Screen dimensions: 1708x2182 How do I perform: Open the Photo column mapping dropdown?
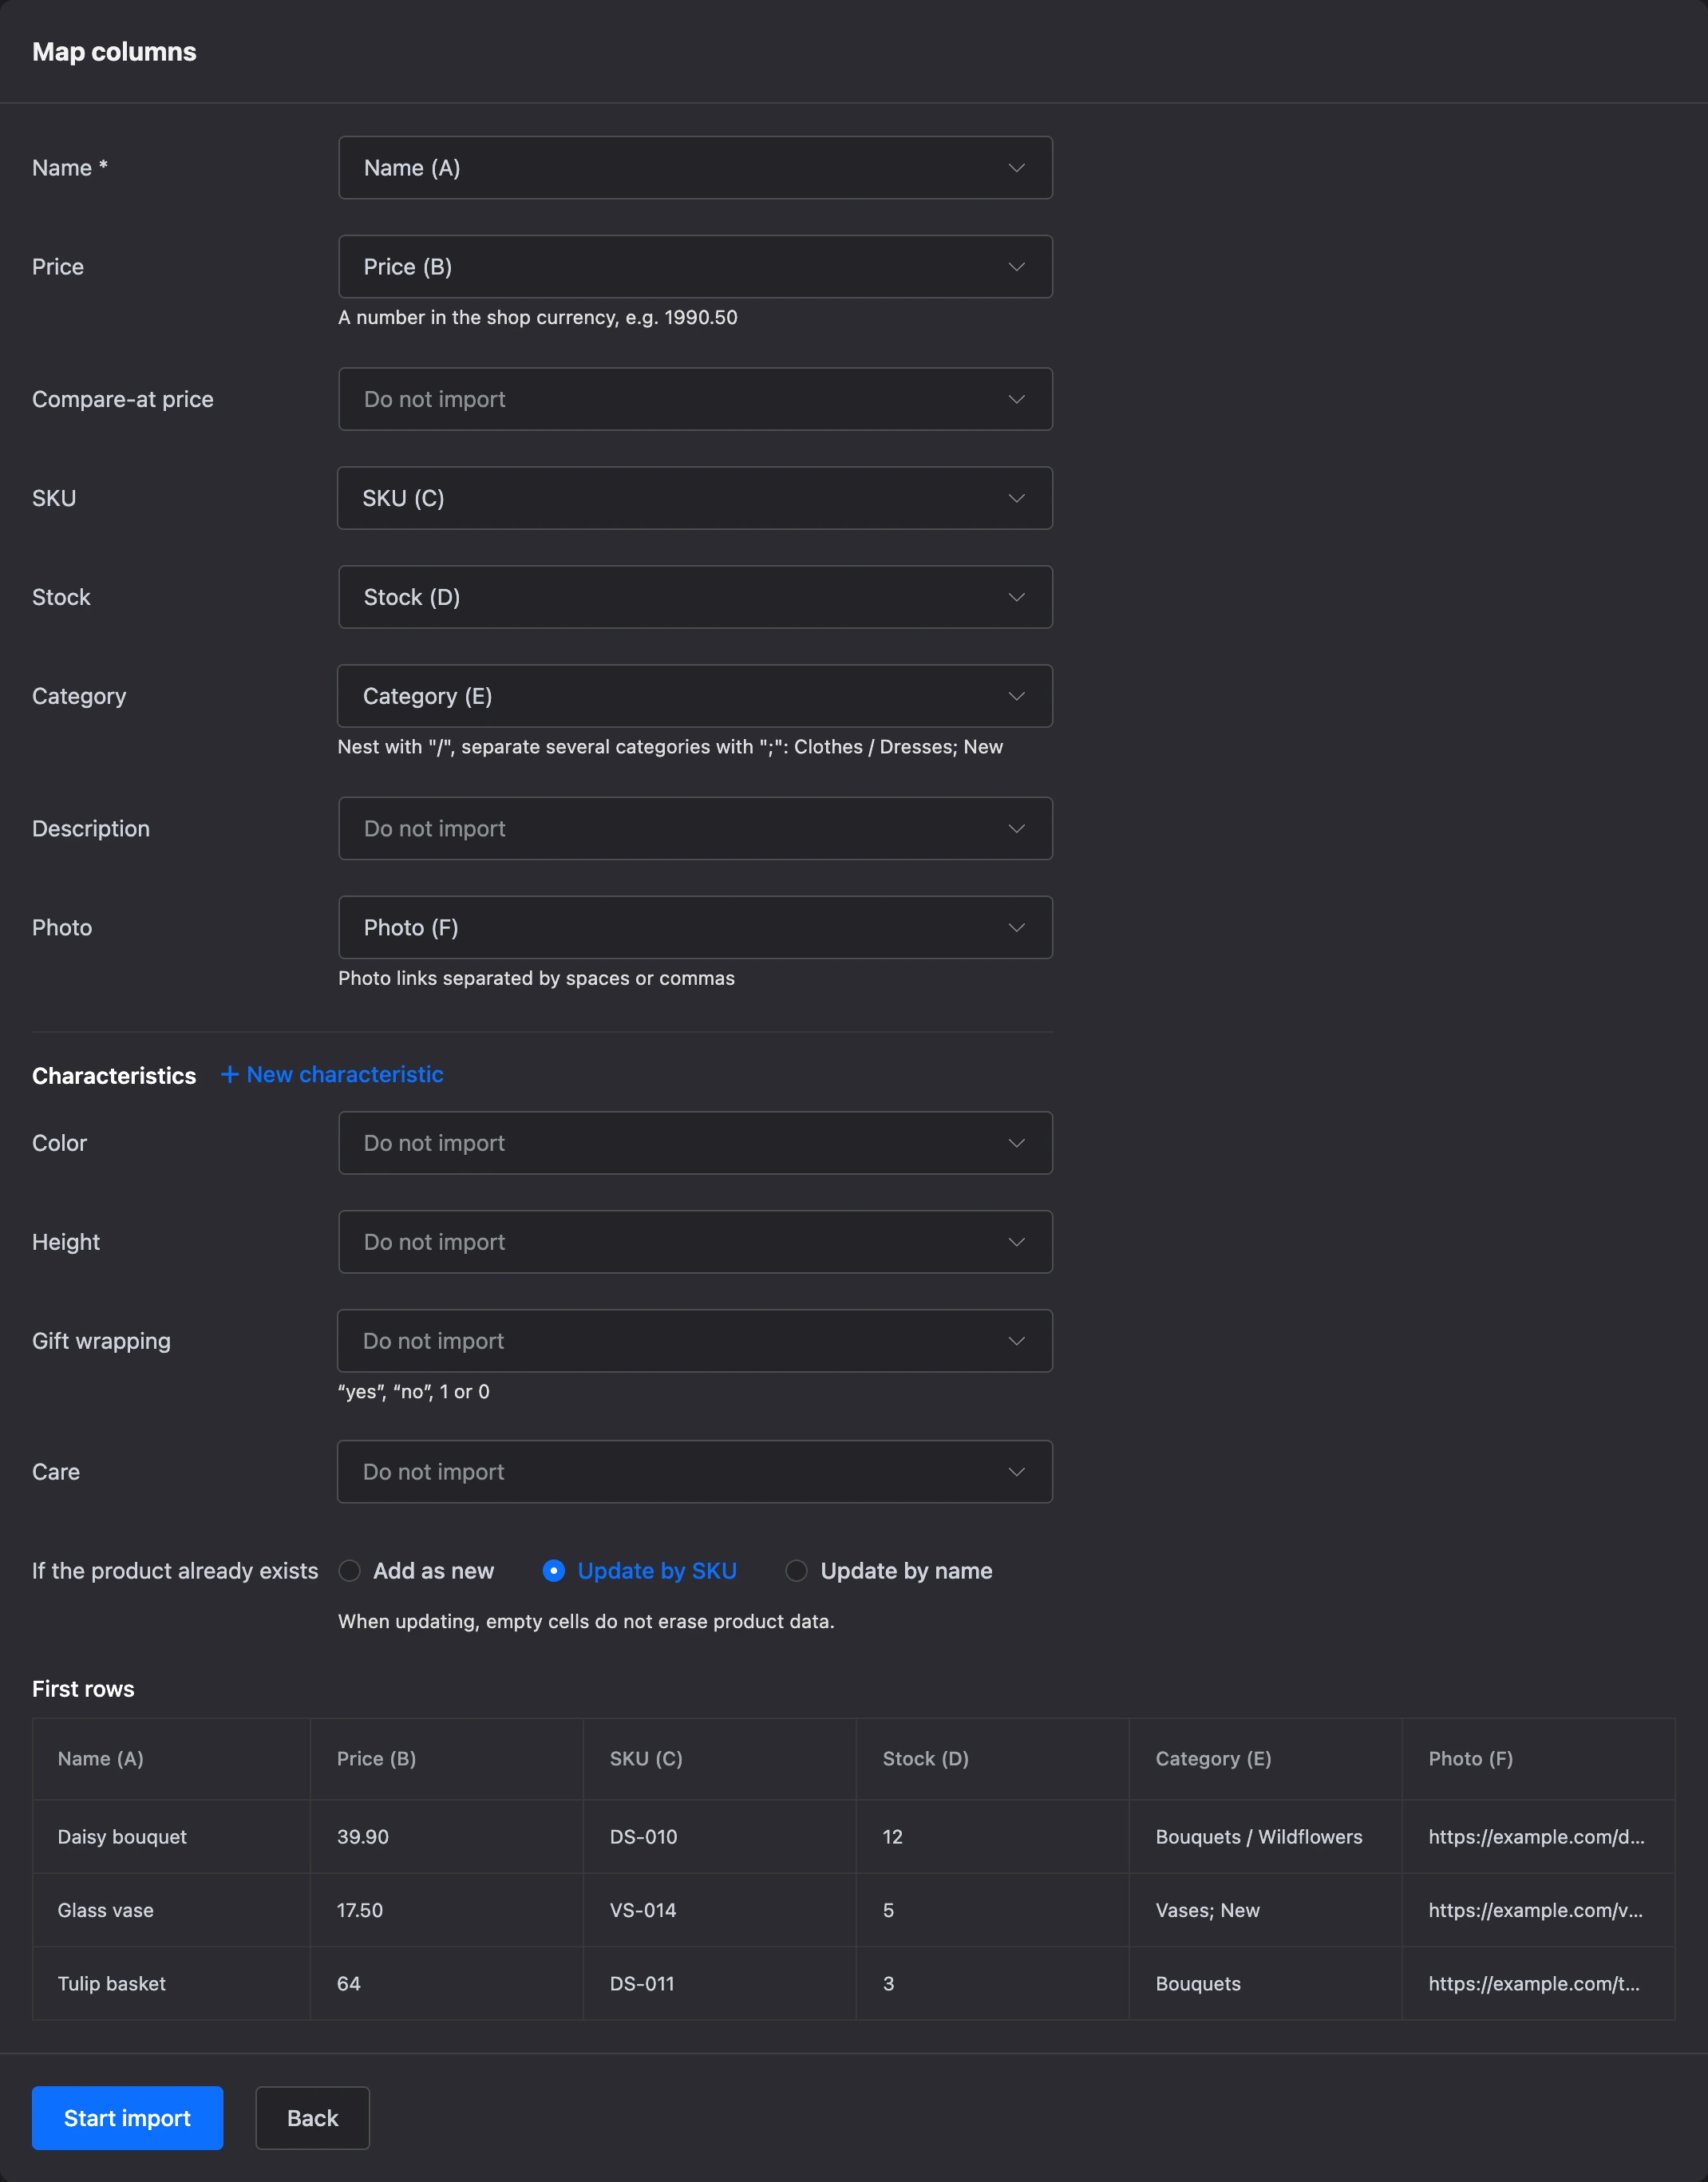[695, 927]
